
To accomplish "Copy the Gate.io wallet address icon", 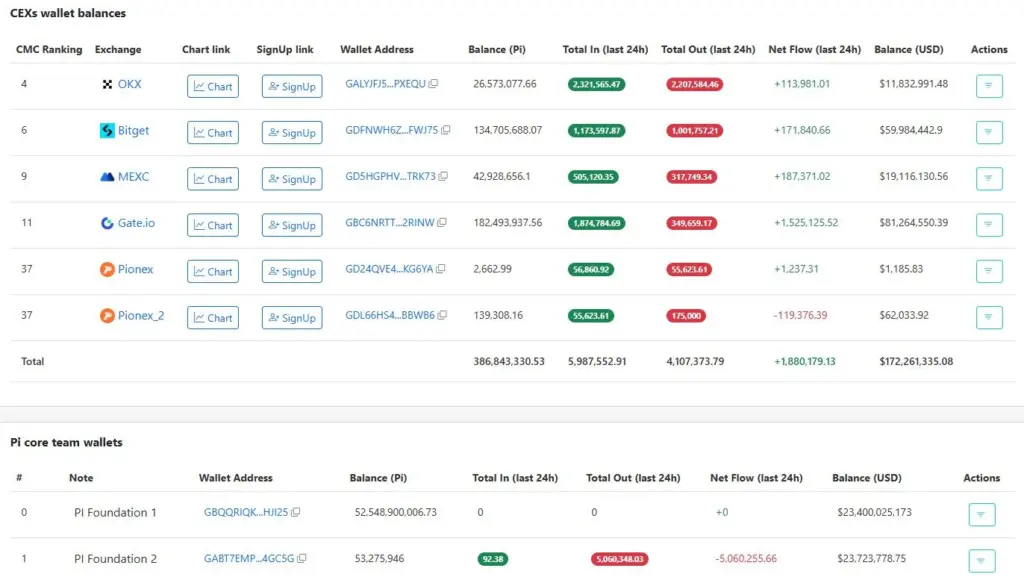I will tap(442, 223).
